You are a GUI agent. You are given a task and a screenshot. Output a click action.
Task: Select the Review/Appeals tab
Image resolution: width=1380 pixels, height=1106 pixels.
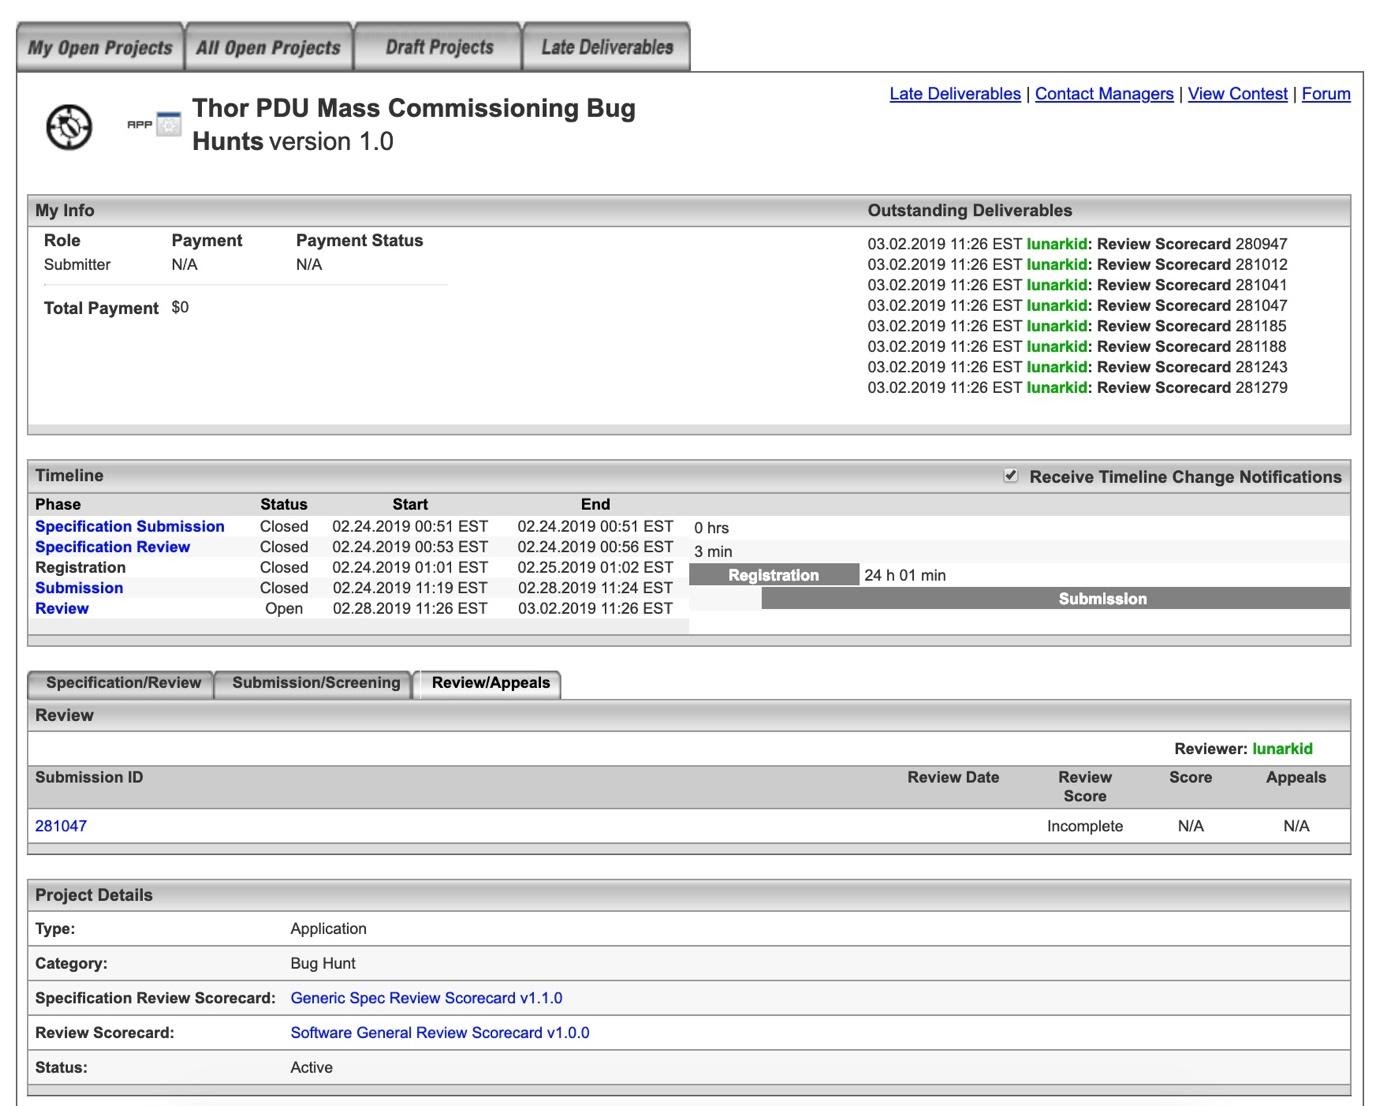(x=490, y=683)
